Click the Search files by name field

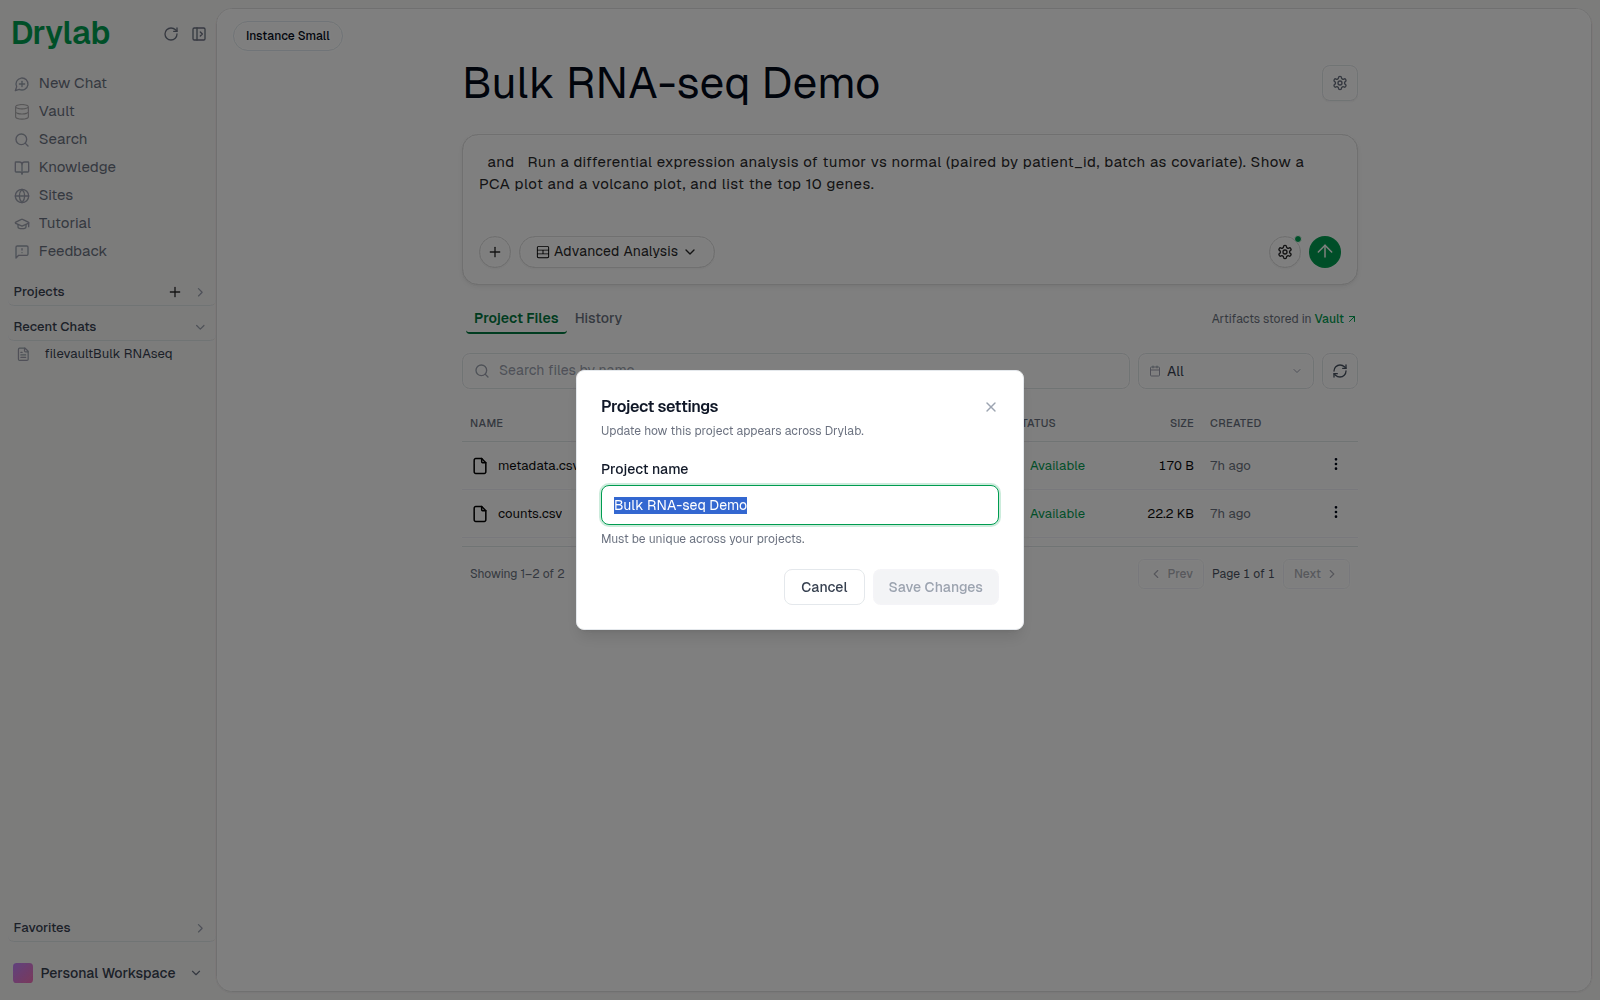pyautogui.click(x=796, y=371)
